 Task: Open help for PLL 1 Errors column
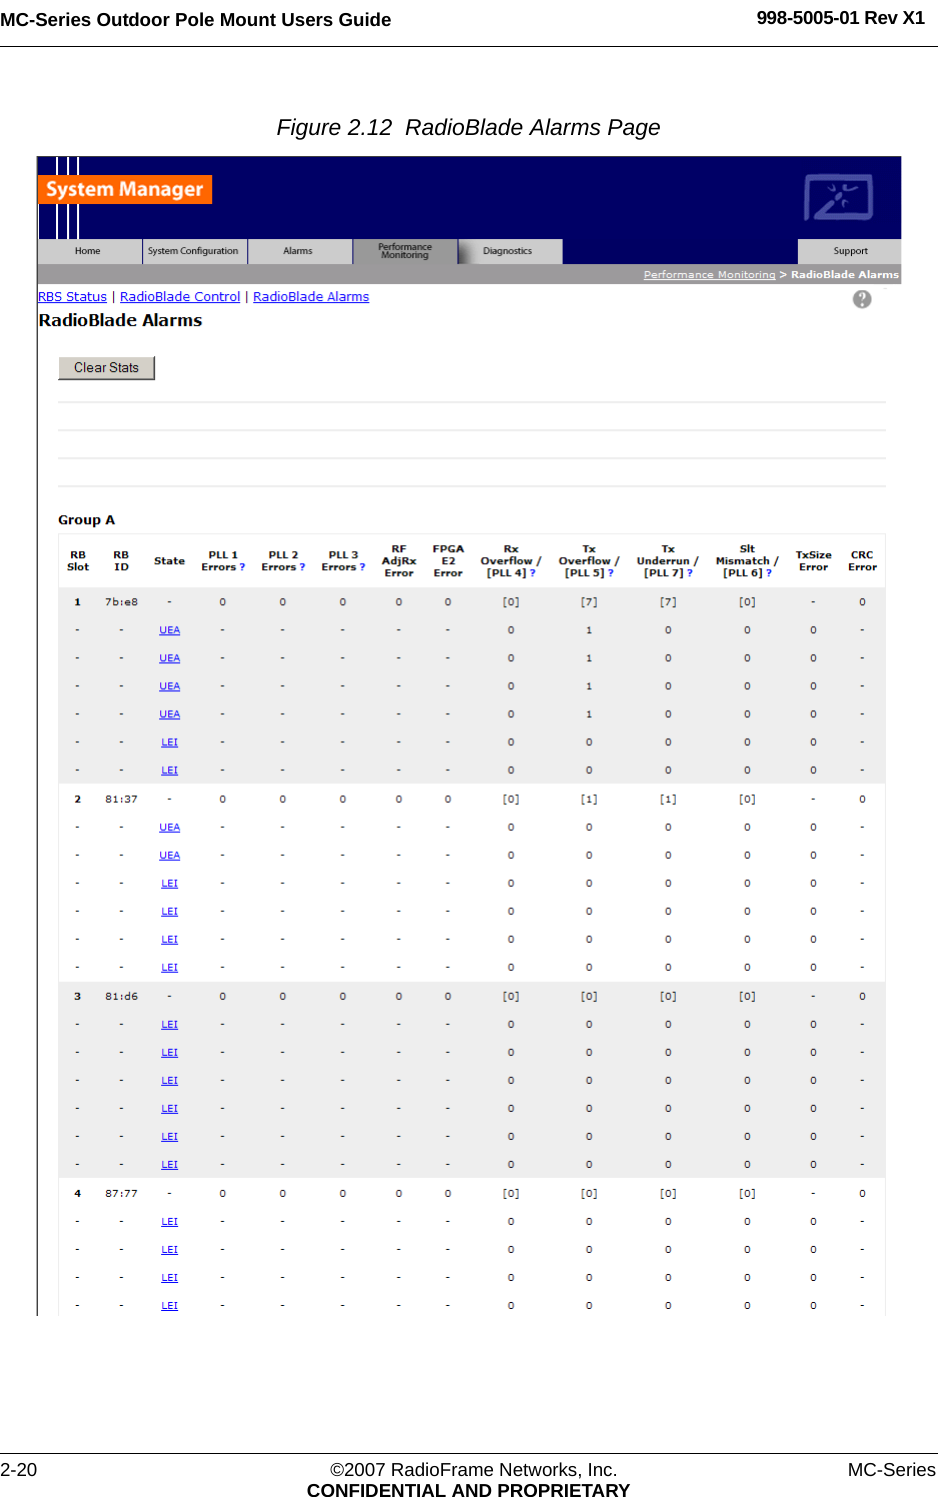[x=242, y=567]
